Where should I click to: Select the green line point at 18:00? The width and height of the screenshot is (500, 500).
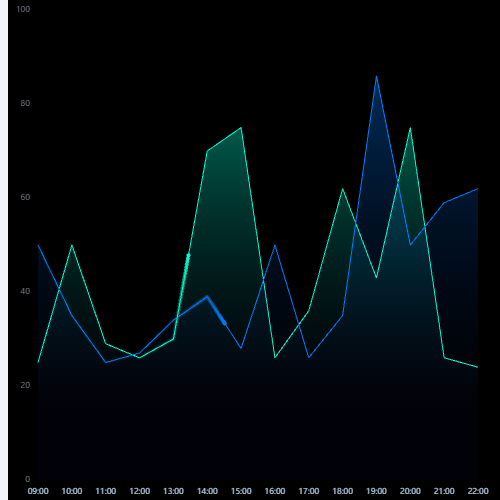(x=342, y=189)
